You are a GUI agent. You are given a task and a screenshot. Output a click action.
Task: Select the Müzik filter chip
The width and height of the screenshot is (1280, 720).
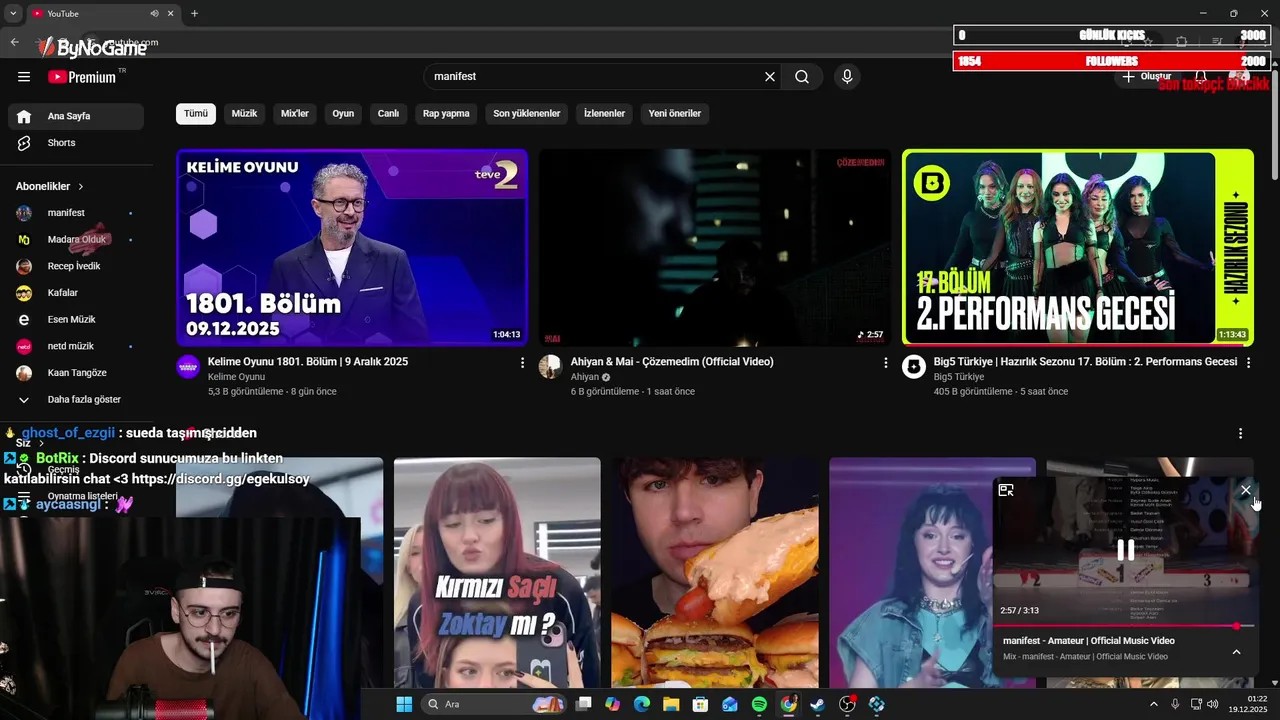click(x=244, y=114)
